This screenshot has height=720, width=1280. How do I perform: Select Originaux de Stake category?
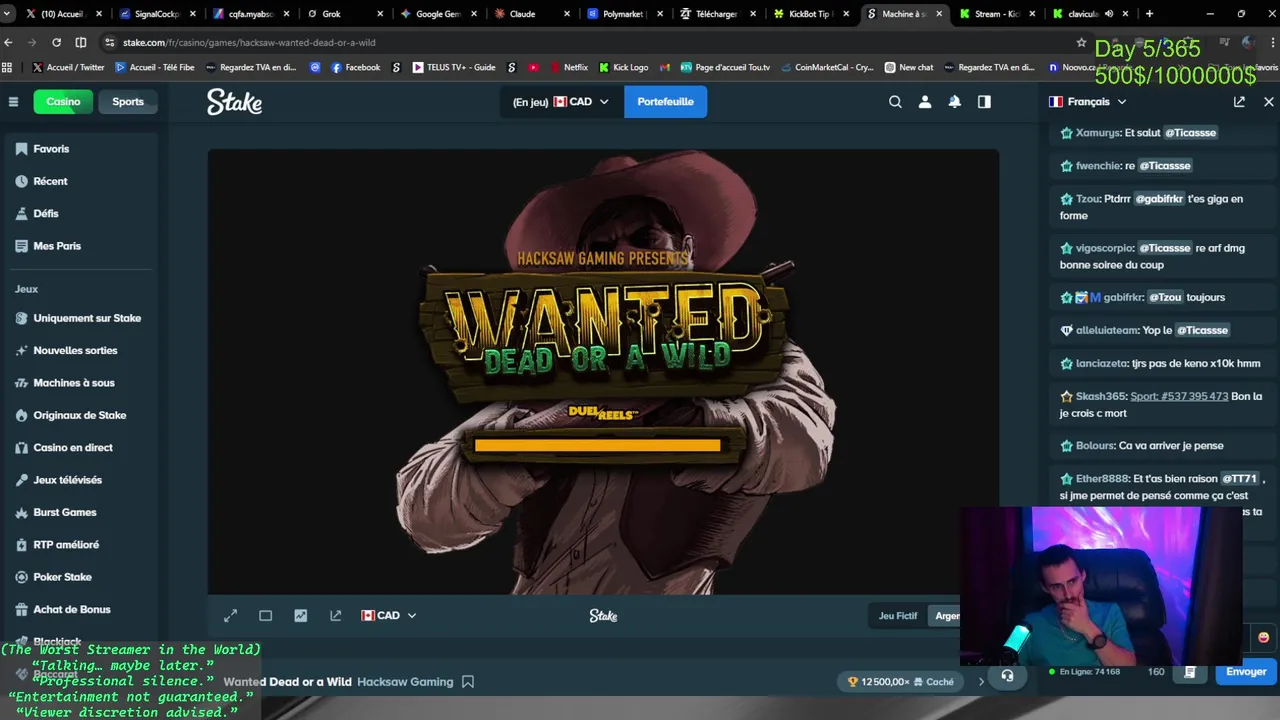(x=78, y=415)
